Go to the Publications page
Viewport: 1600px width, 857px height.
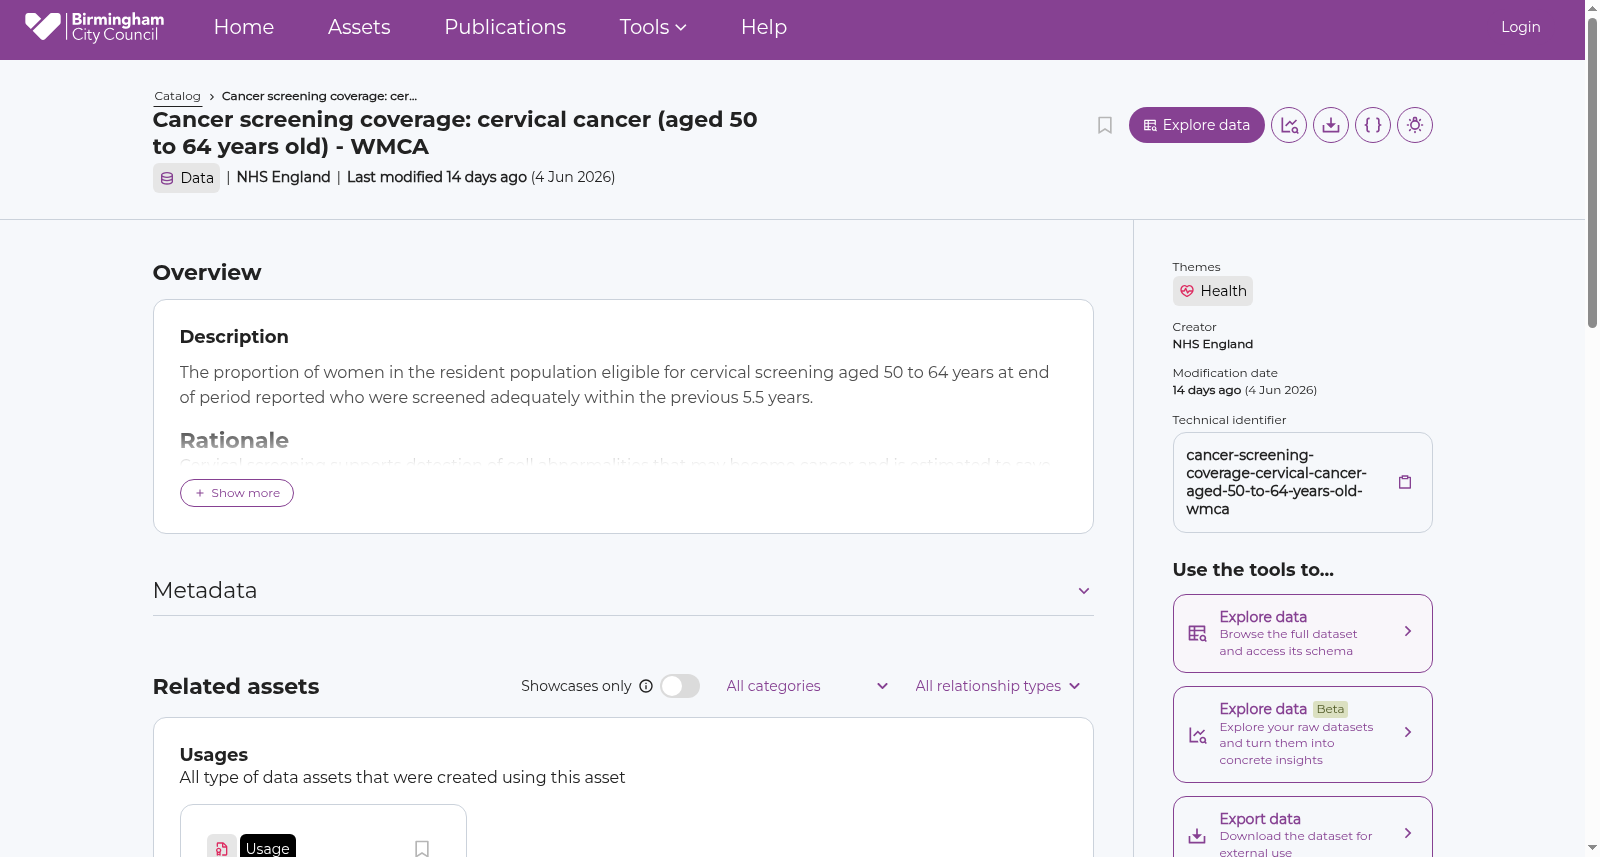click(x=505, y=27)
